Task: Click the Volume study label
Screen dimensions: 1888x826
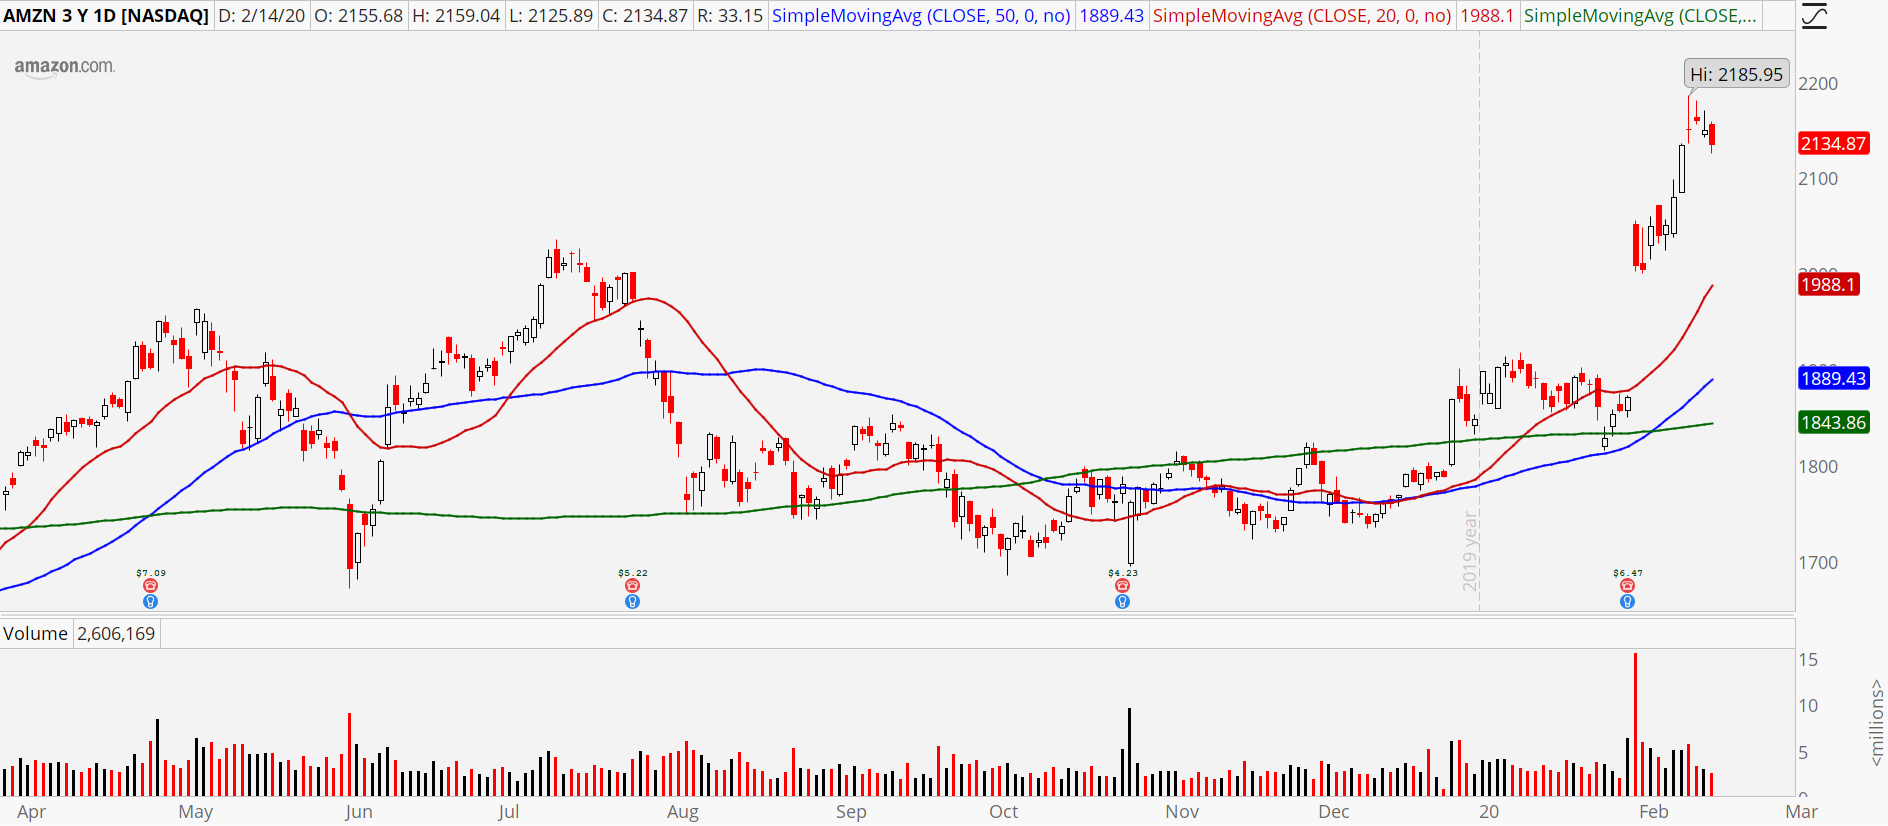Action: (x=35, y=634)
